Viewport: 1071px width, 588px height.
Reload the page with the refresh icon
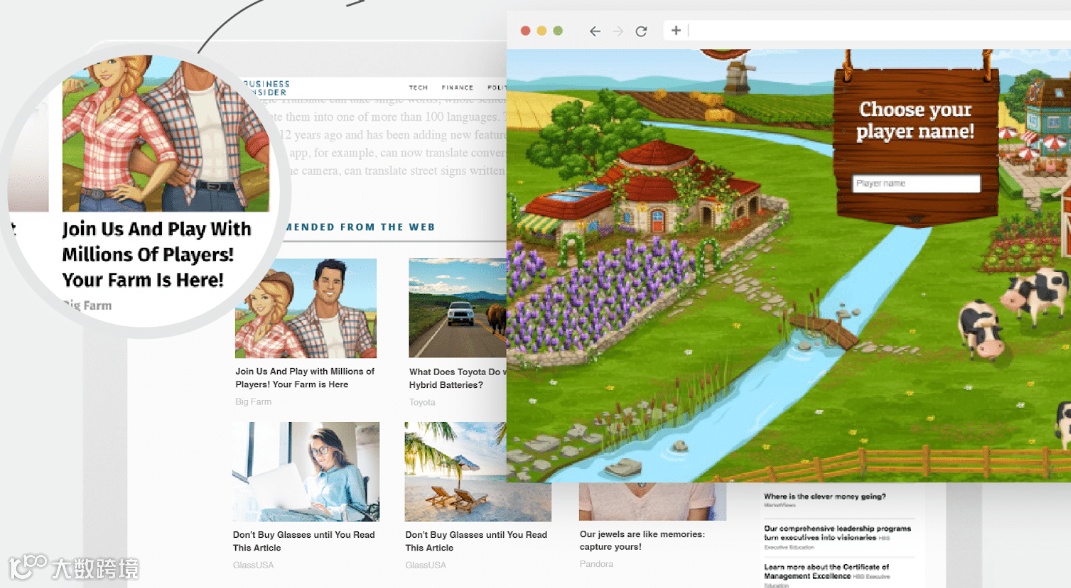tap(641, 31)
